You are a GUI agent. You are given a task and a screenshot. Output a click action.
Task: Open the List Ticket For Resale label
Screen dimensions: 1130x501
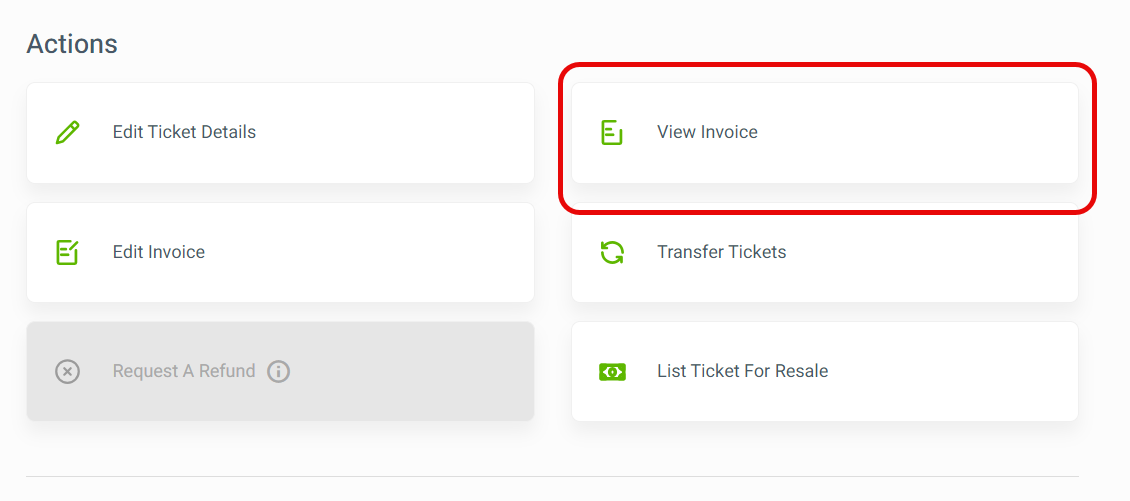(x=742, y=371)
